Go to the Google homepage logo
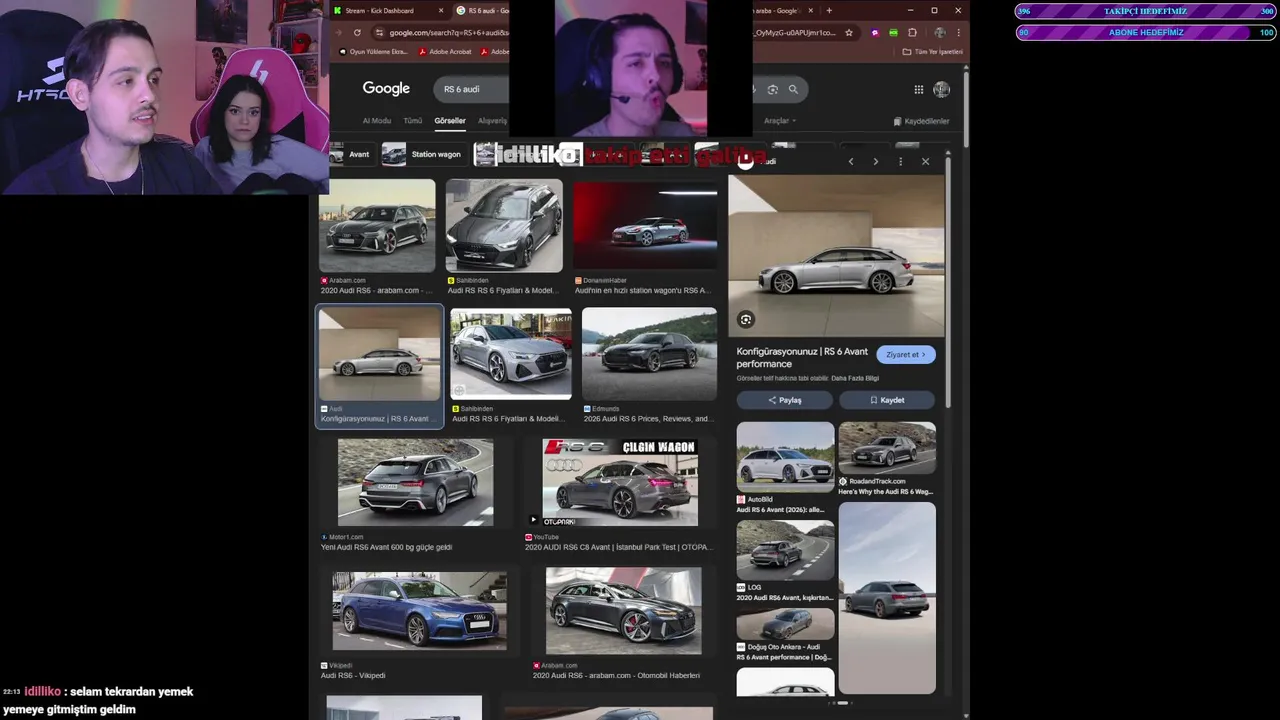This screenshot has height=720, width=1280. click(x=386, y=88)
